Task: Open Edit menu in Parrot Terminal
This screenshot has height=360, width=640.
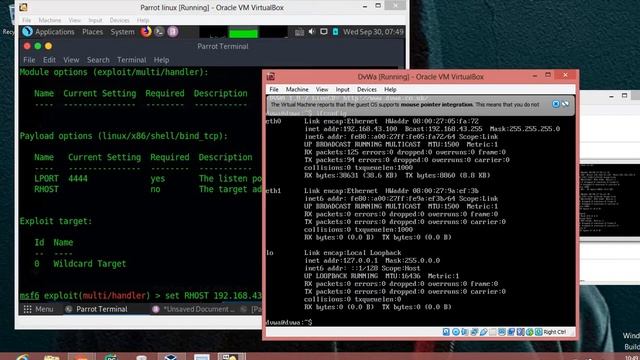Action: pos(49,60)
